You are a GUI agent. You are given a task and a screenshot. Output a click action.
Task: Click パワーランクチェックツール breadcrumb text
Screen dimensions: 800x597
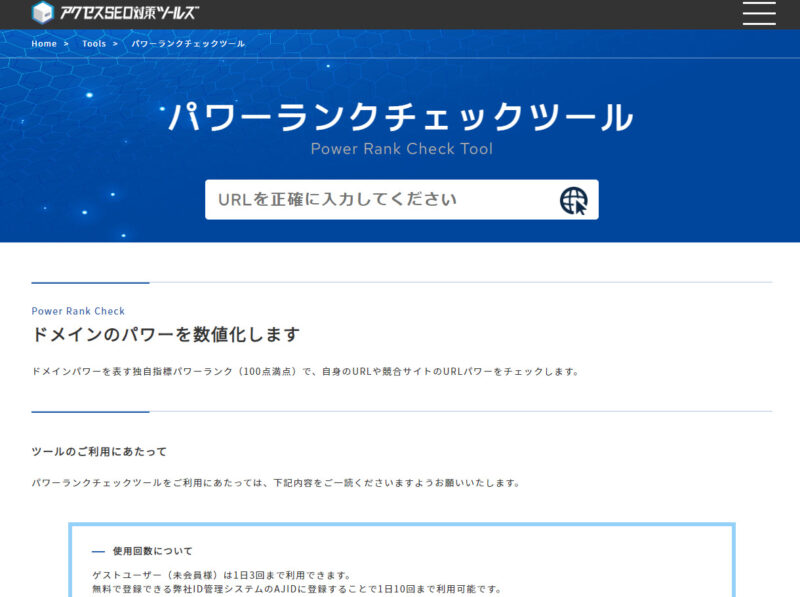188,44
